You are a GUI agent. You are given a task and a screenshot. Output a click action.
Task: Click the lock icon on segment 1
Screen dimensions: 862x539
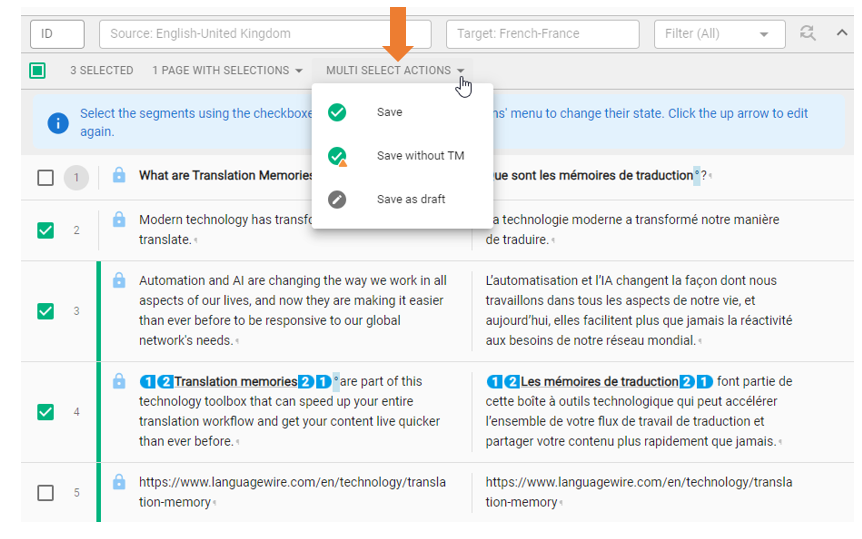tap(119, 176)
